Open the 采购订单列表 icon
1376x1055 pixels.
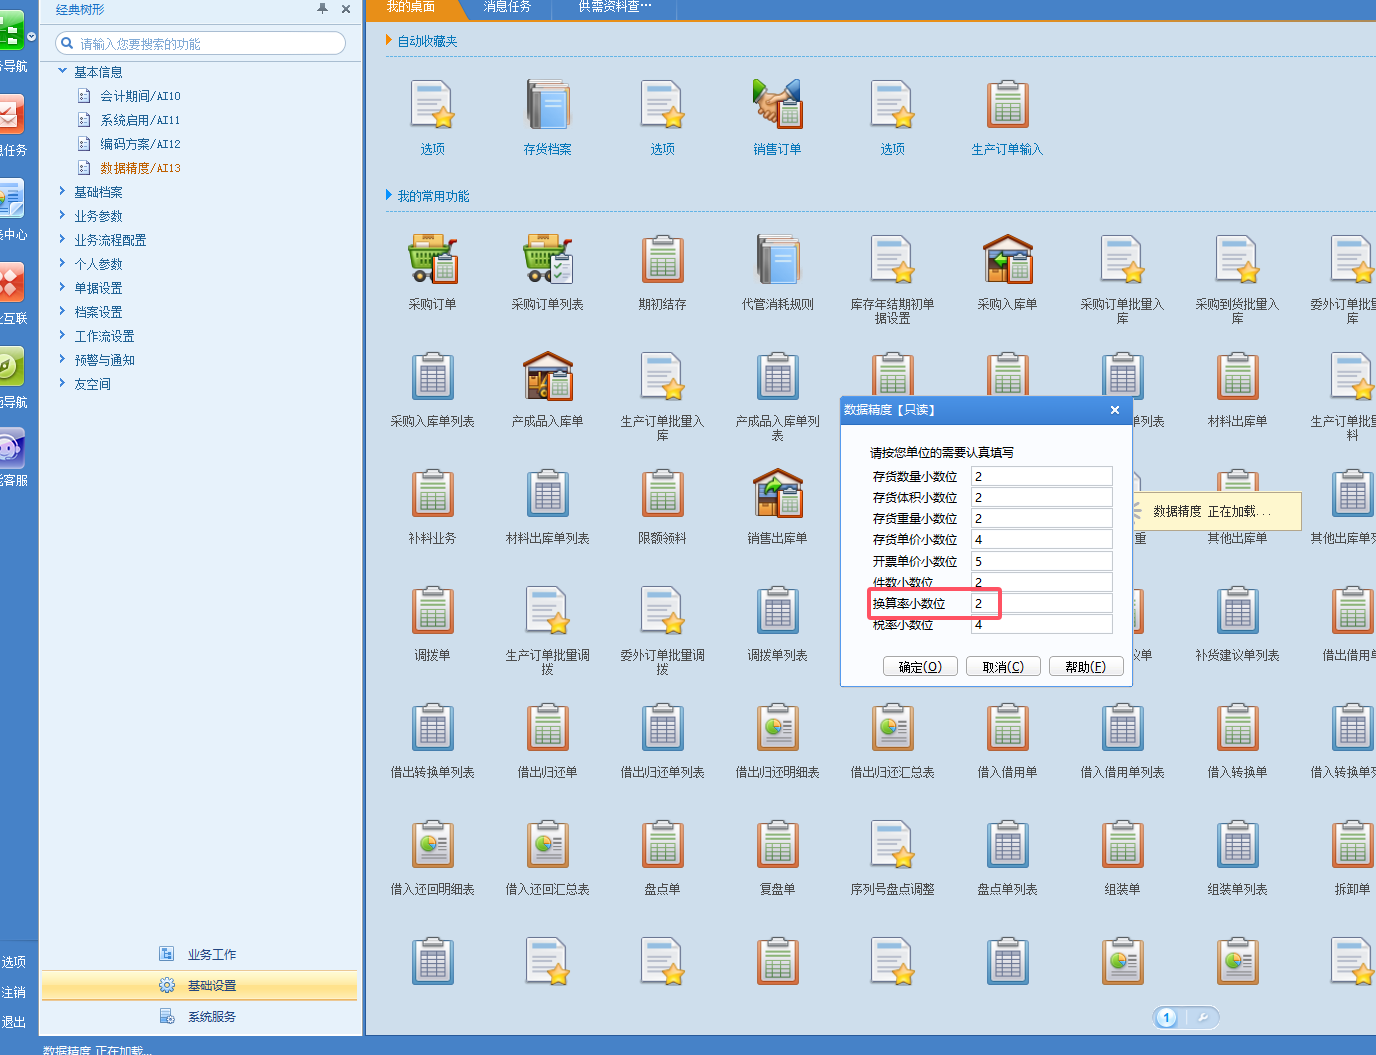tap(547, 260)
